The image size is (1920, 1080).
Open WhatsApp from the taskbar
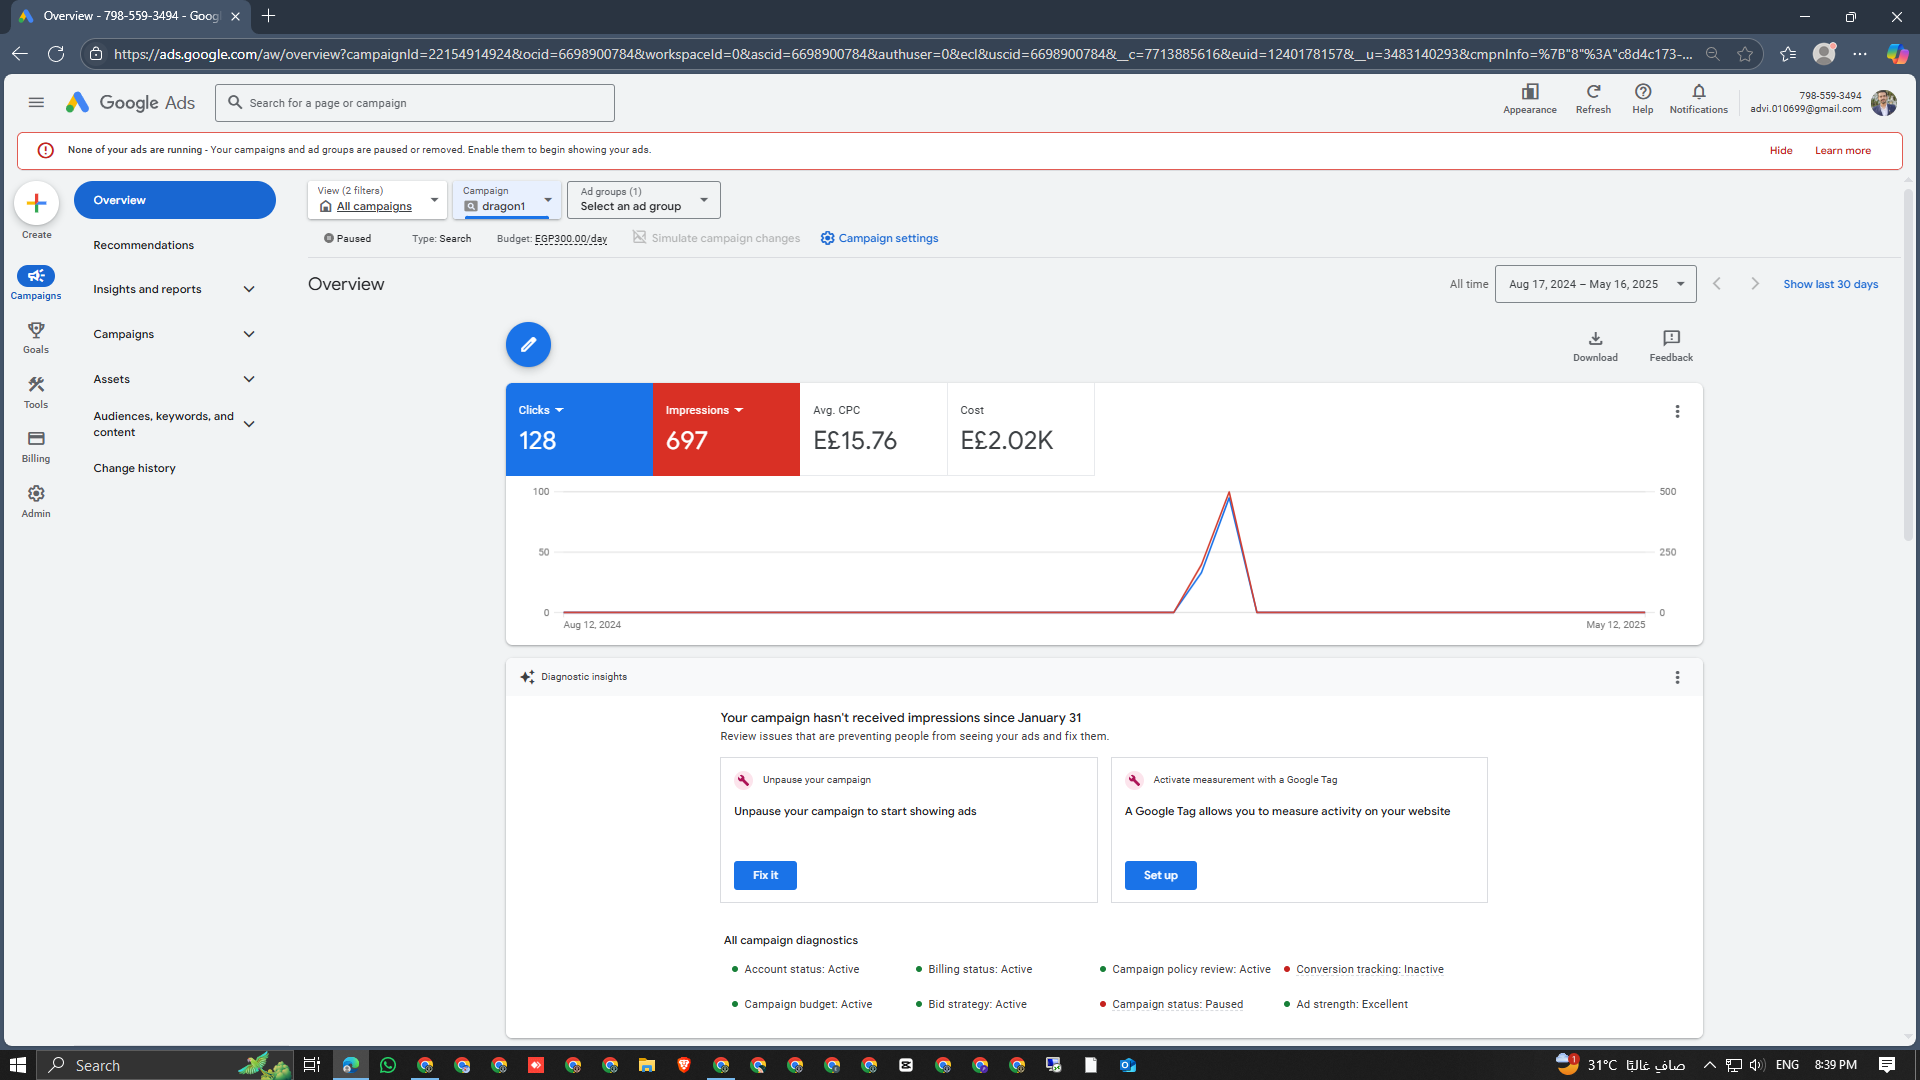pos(388,1065)
